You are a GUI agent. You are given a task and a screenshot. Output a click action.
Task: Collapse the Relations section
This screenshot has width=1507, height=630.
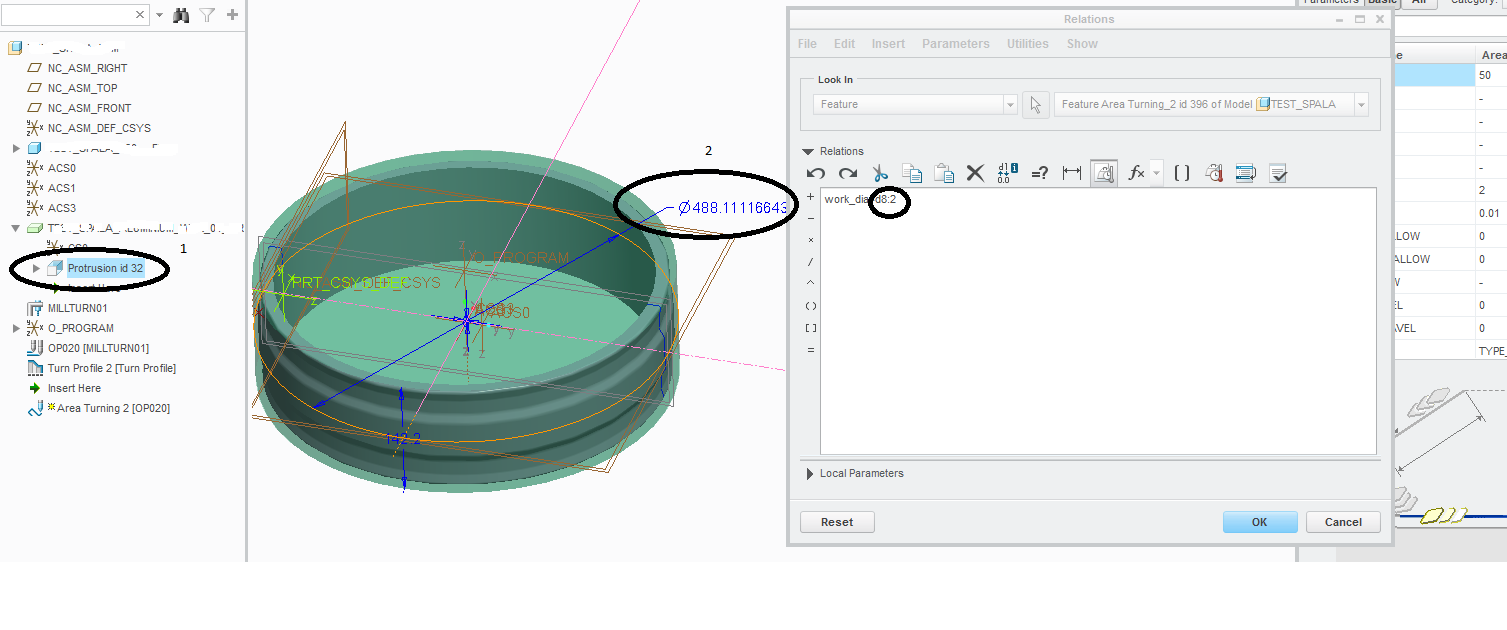(x=808, y=152)
